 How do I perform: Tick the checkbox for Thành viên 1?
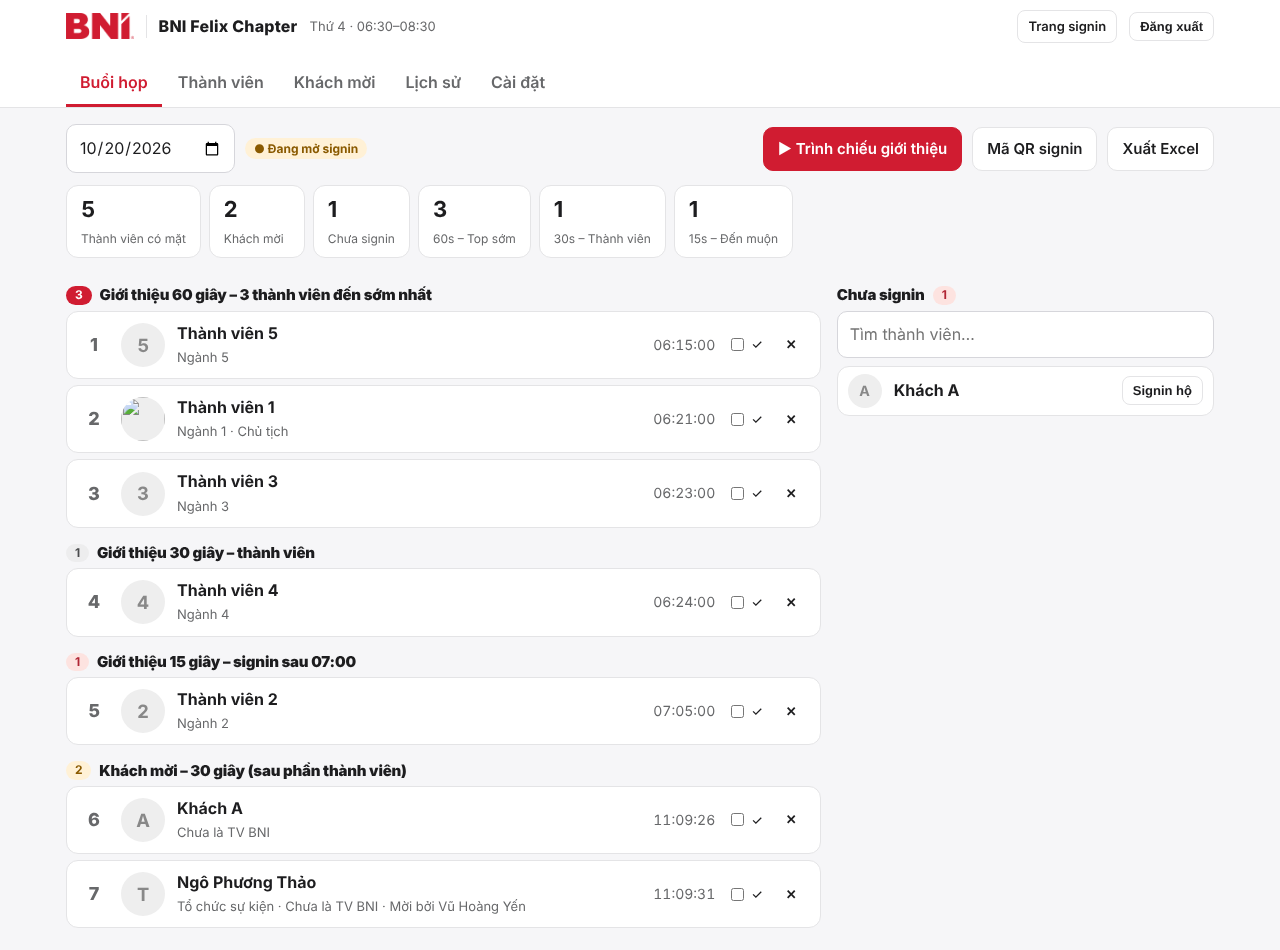coord(737,419)
